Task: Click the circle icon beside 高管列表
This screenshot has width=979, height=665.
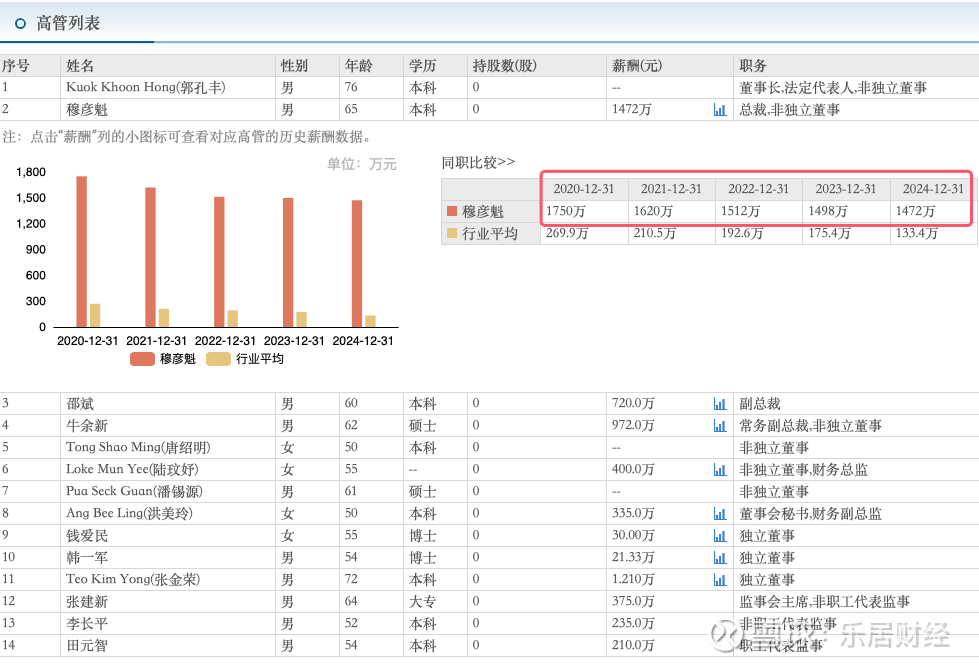Action: (20, 24)
